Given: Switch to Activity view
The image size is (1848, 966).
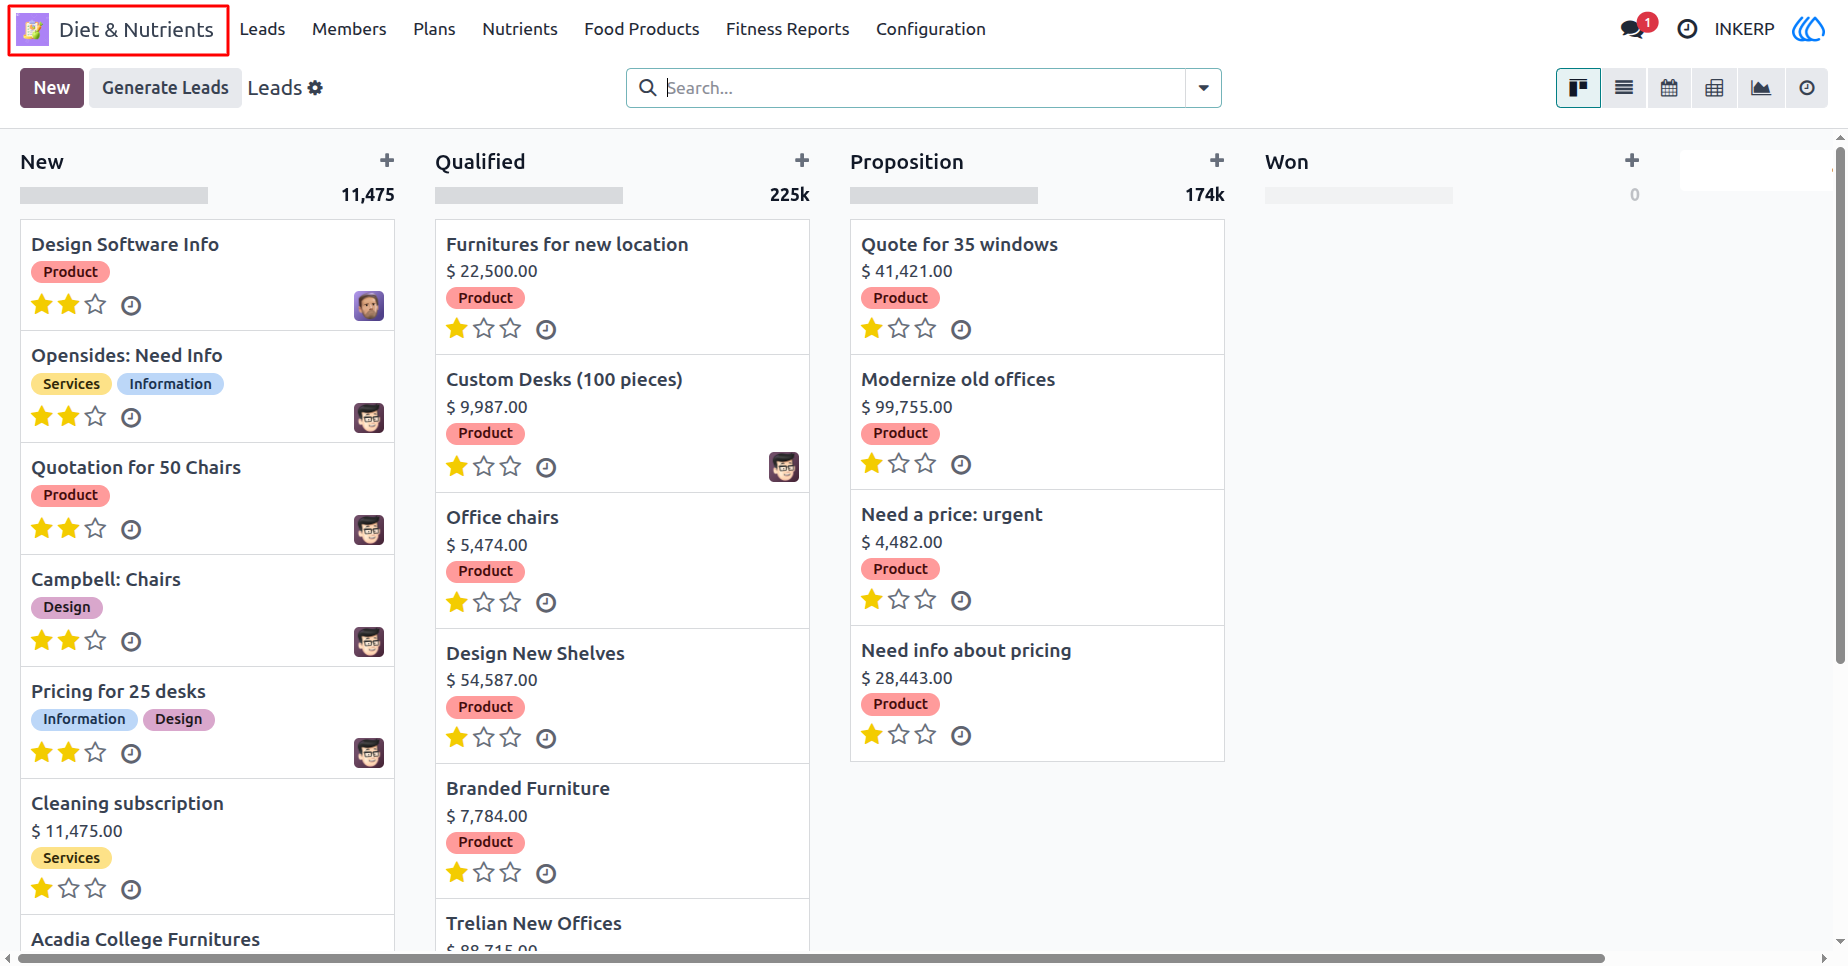Looking at the screenshot, I should click(1806, 88).
